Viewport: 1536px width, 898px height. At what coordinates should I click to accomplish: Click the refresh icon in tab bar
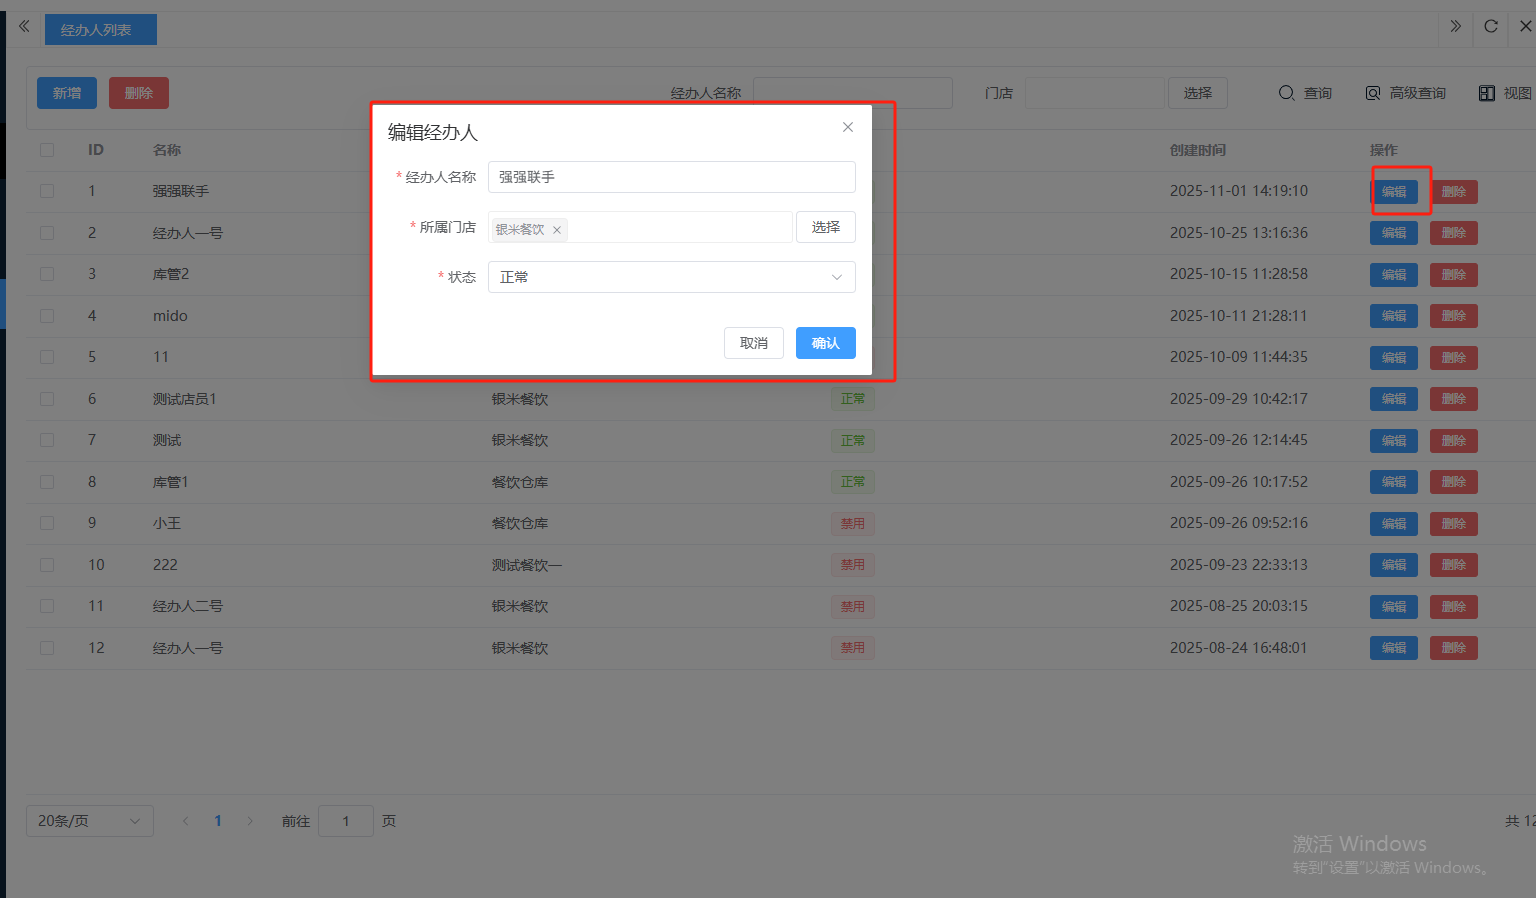[x=1490, y=27]
